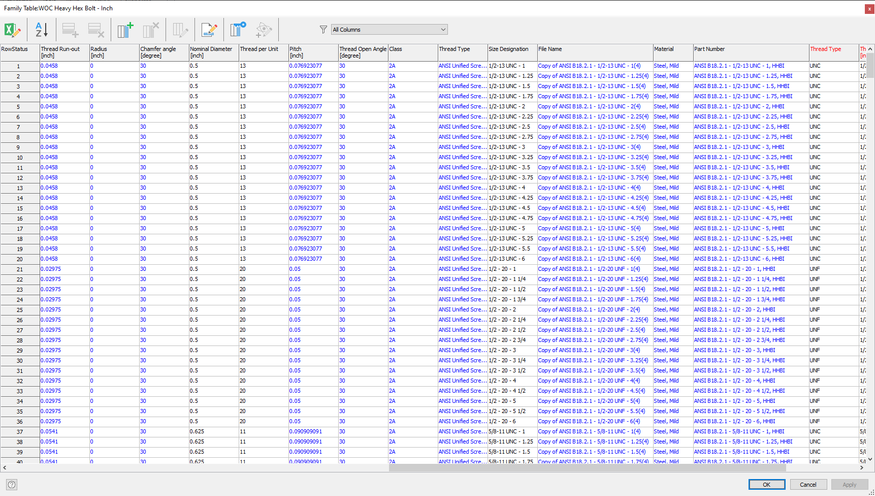
Task: Select the File Name column header
Action: [x=595, y=52]
